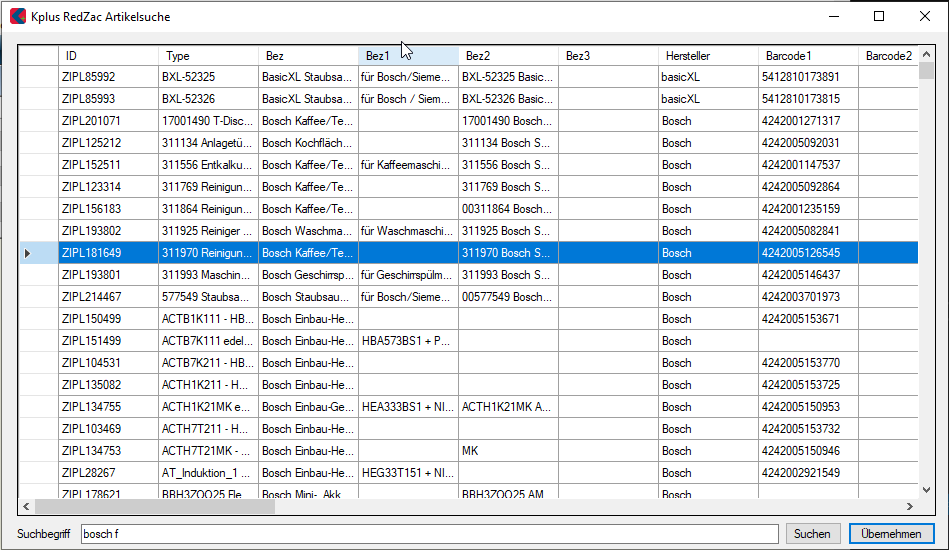Select the cell ZIPL150499
Screen dimensions: 949x550
(108, 319)
